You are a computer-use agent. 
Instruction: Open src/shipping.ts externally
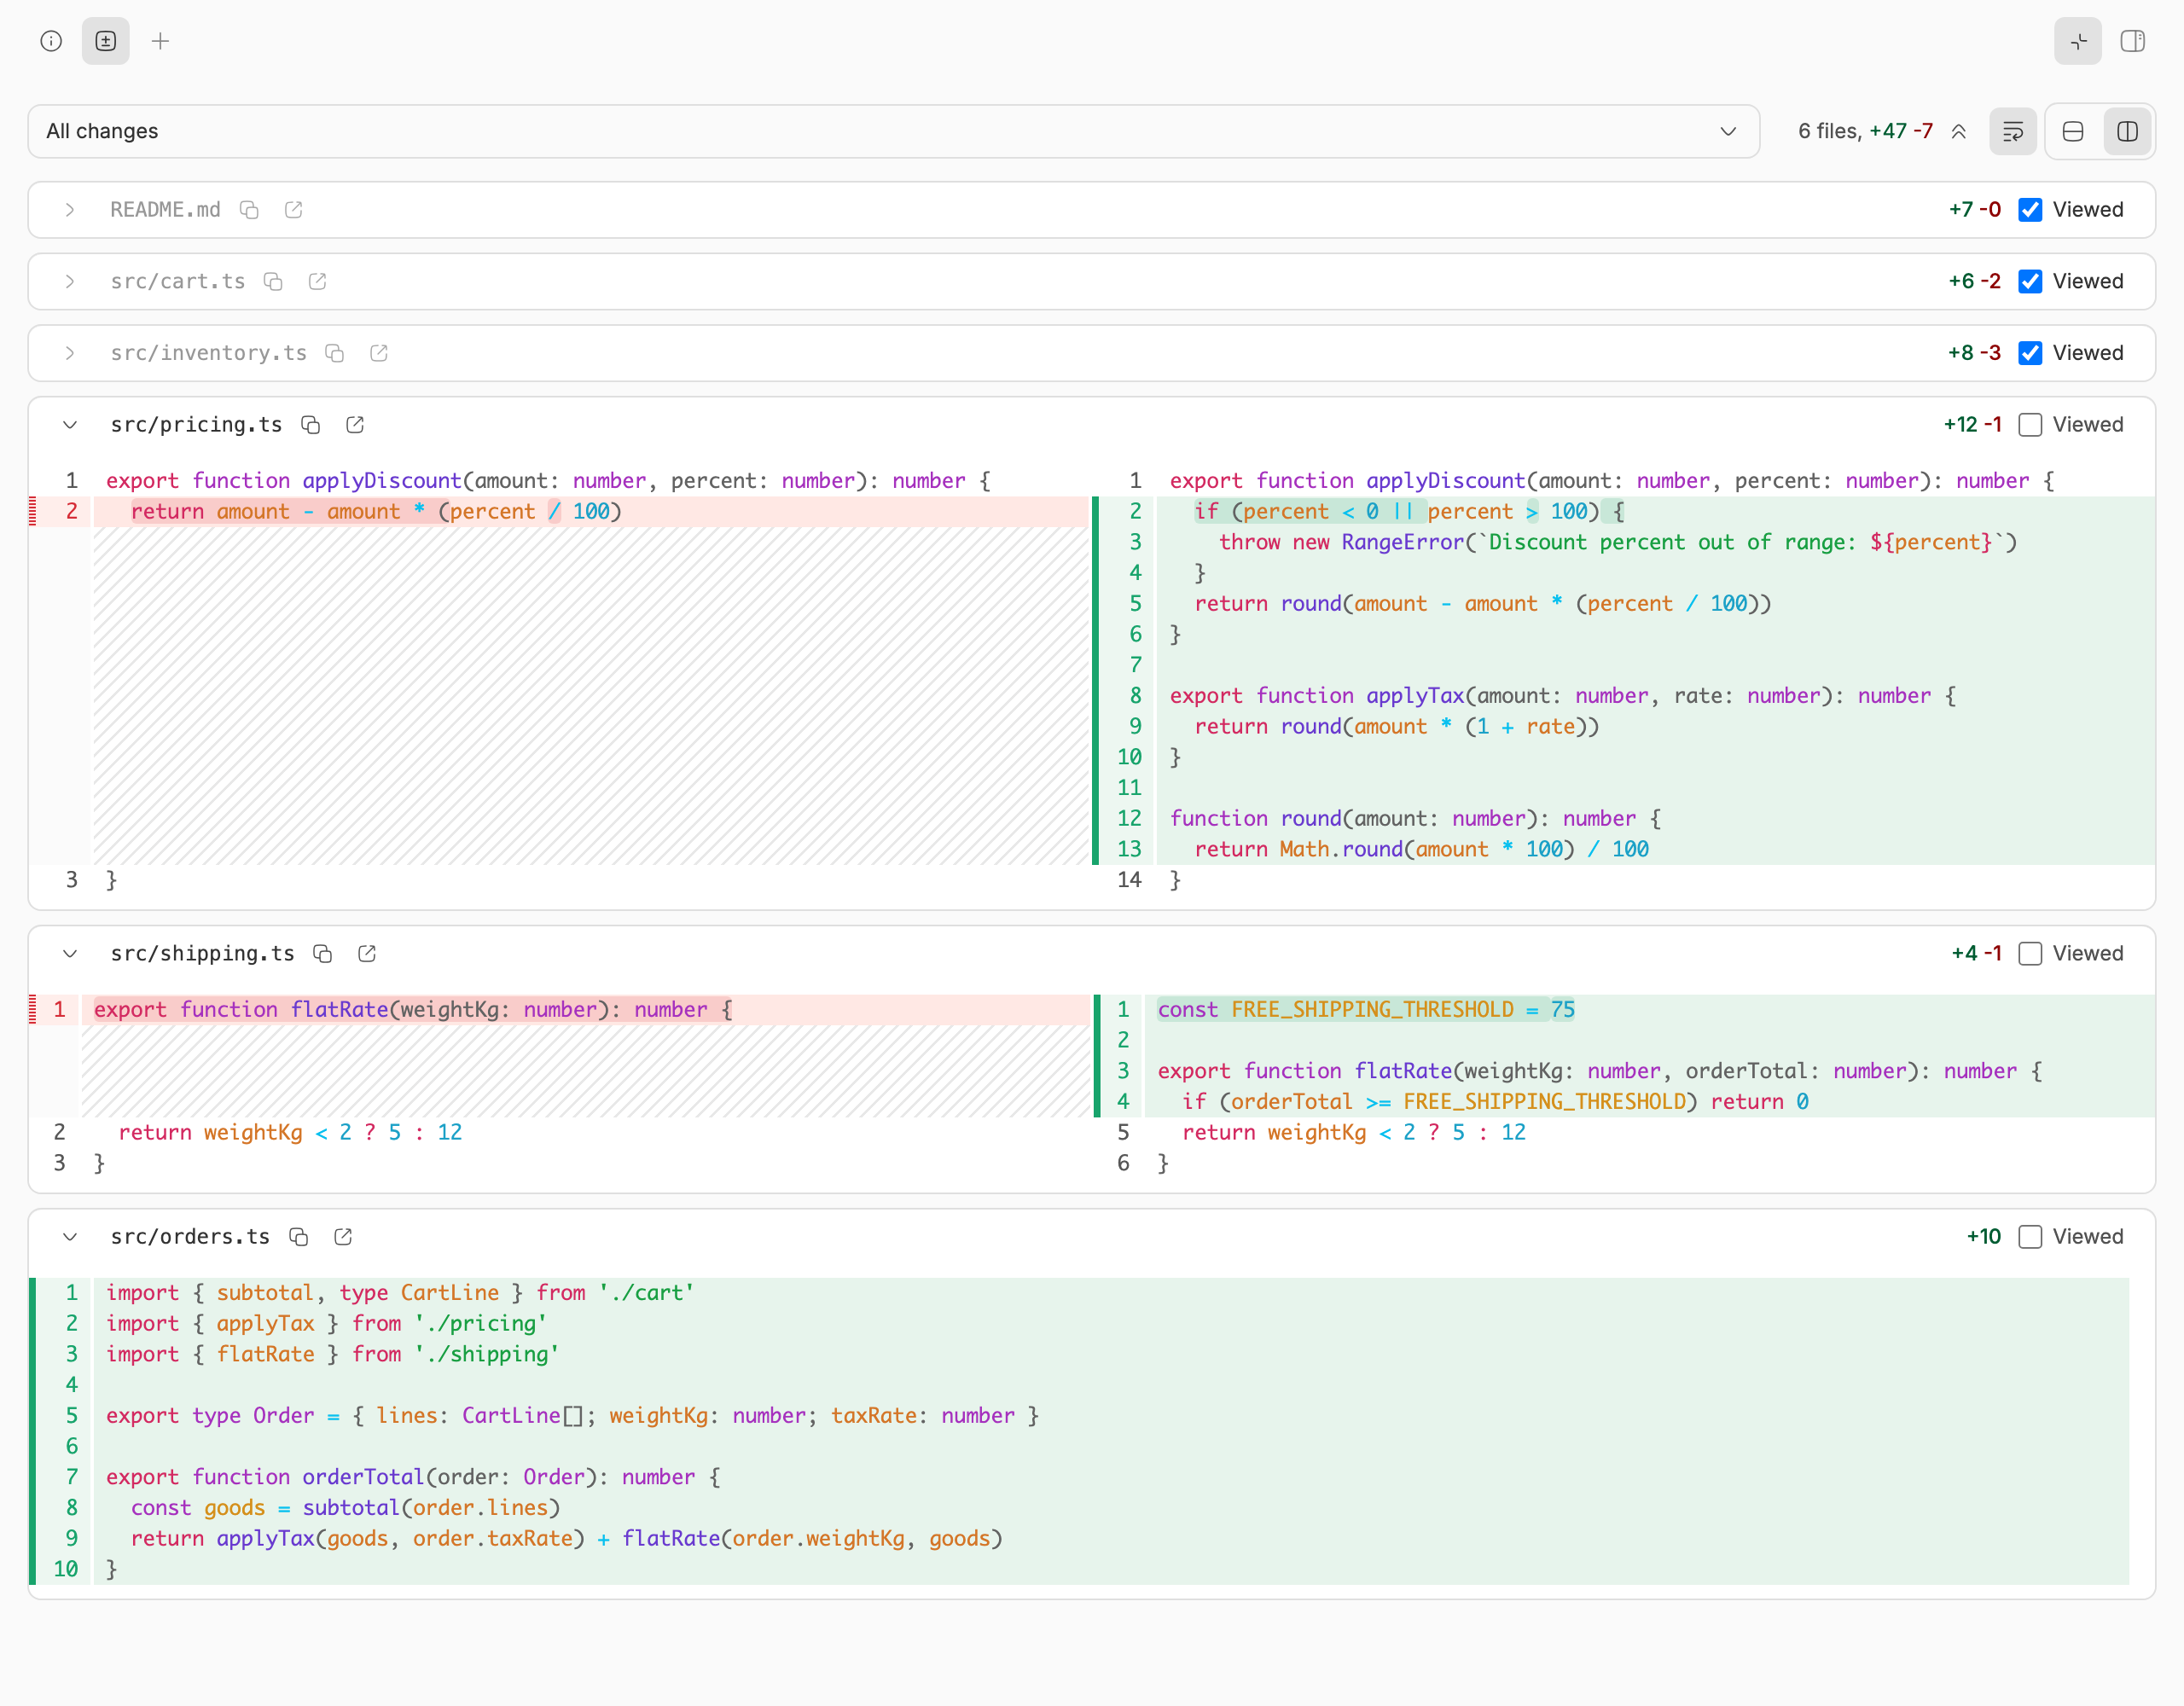click(367, 954)
